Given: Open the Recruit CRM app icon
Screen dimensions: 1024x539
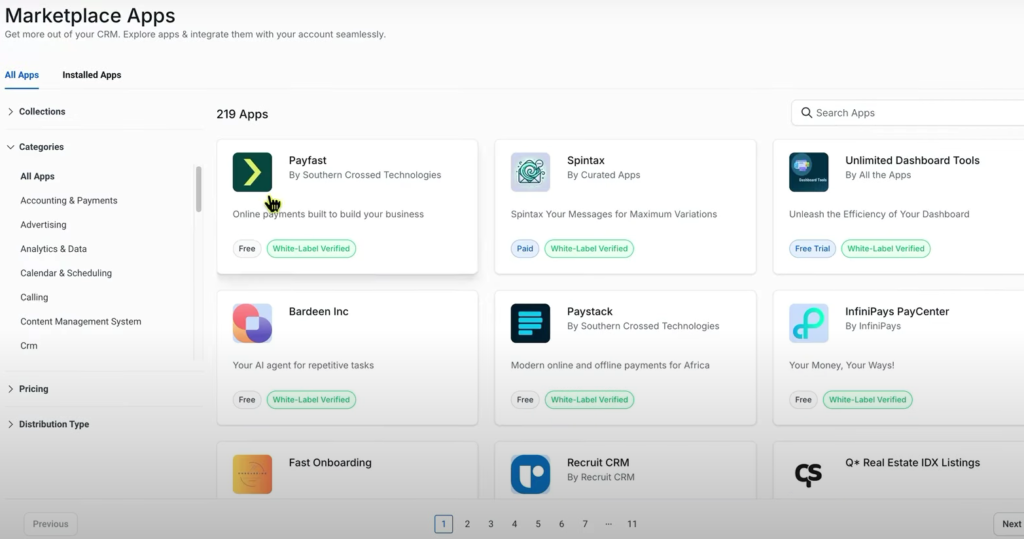Looking at the screenshot, I should coord(530,474).
